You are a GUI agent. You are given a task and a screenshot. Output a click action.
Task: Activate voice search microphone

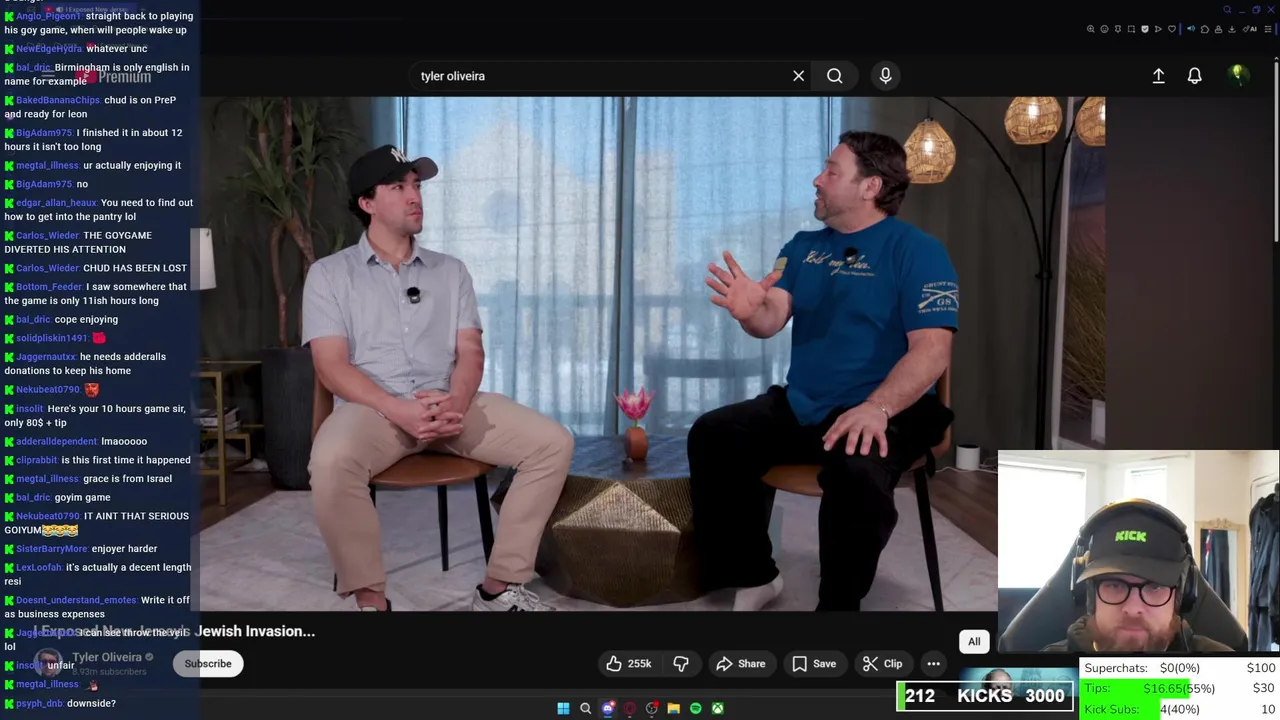pyautogui.click(x=885, y=76)
